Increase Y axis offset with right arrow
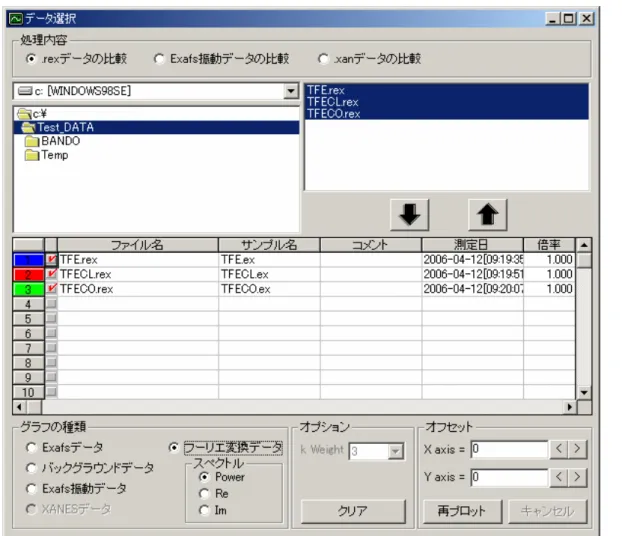Image resolution: width=622 pixels, height=536 pixels. [577, 476]
